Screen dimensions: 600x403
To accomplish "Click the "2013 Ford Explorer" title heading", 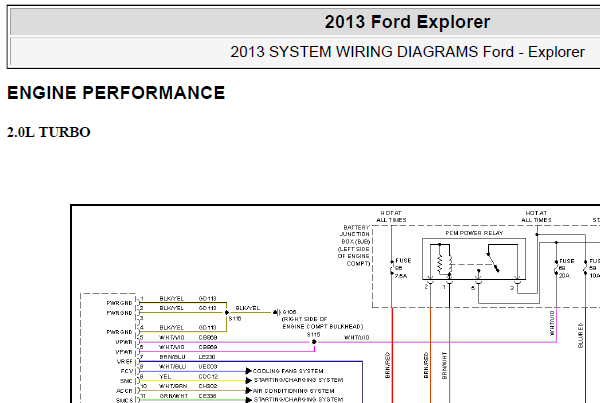I will tap(407, 22).
